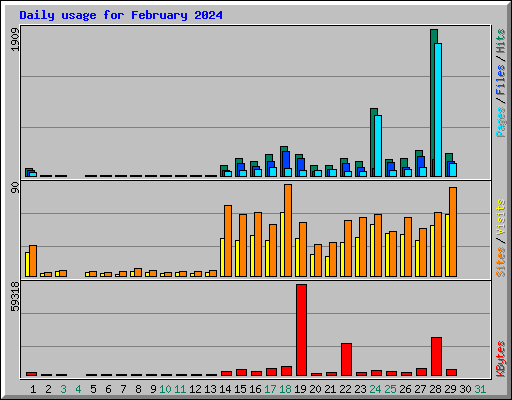Click the 90 visits axis value
512x400 pixels.
[x=15, y=188]
